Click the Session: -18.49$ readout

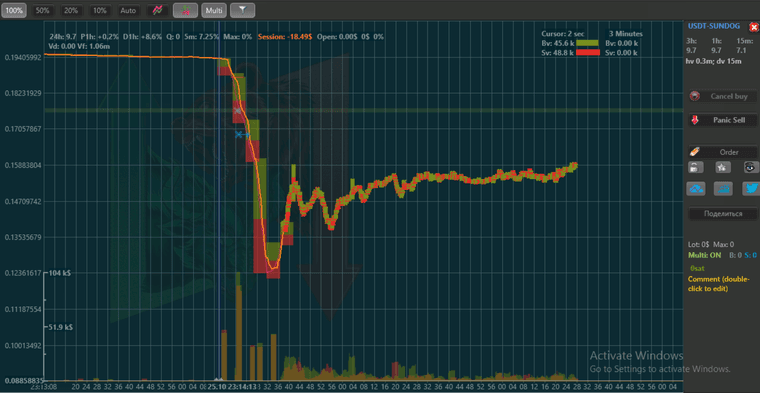[286, 36]
